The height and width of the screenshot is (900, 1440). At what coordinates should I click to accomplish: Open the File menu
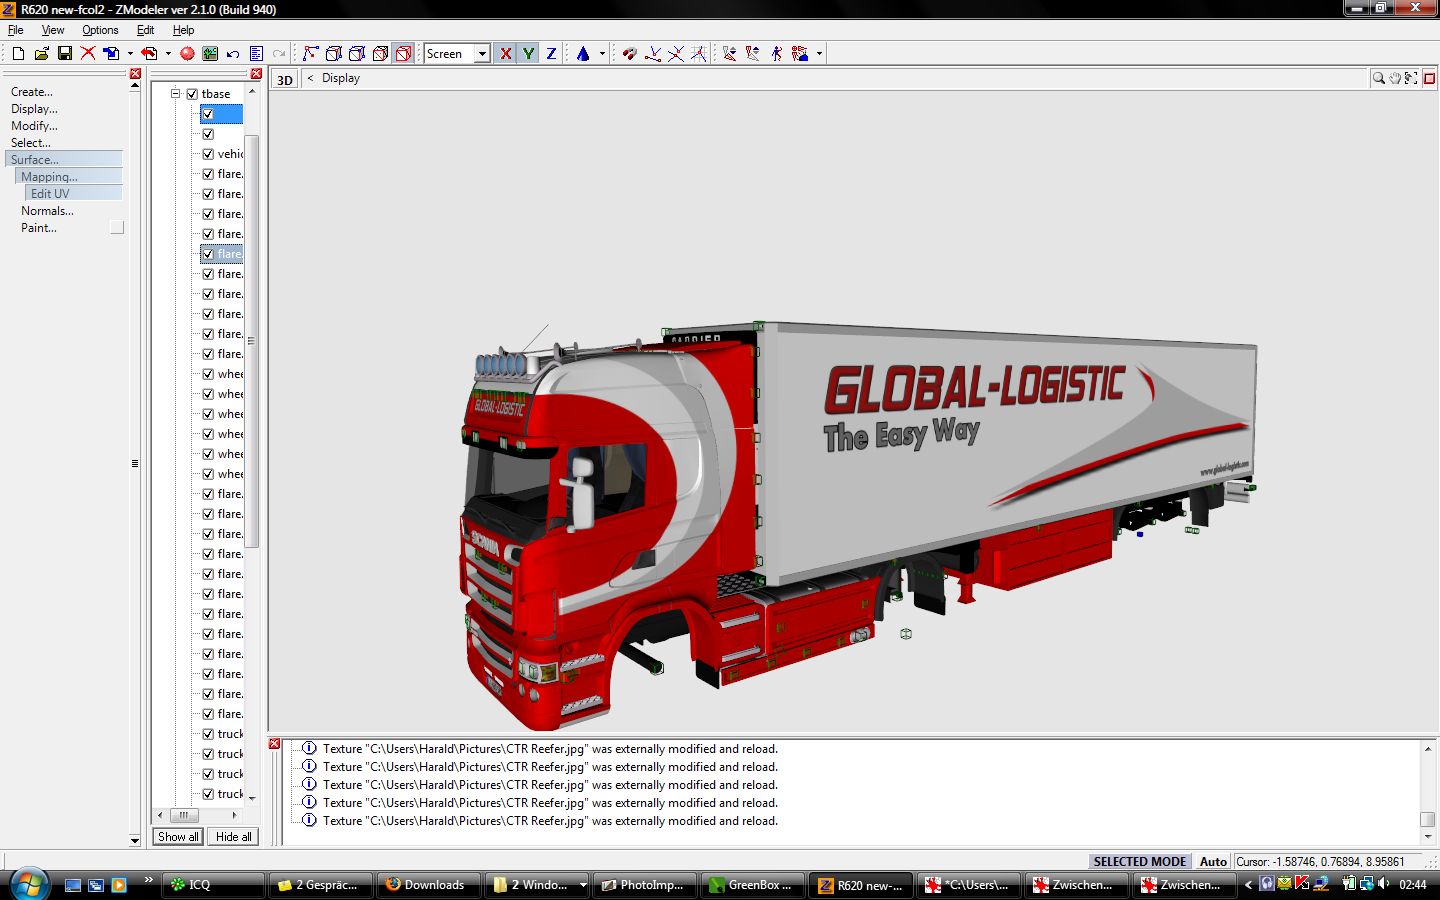[15, 30]
